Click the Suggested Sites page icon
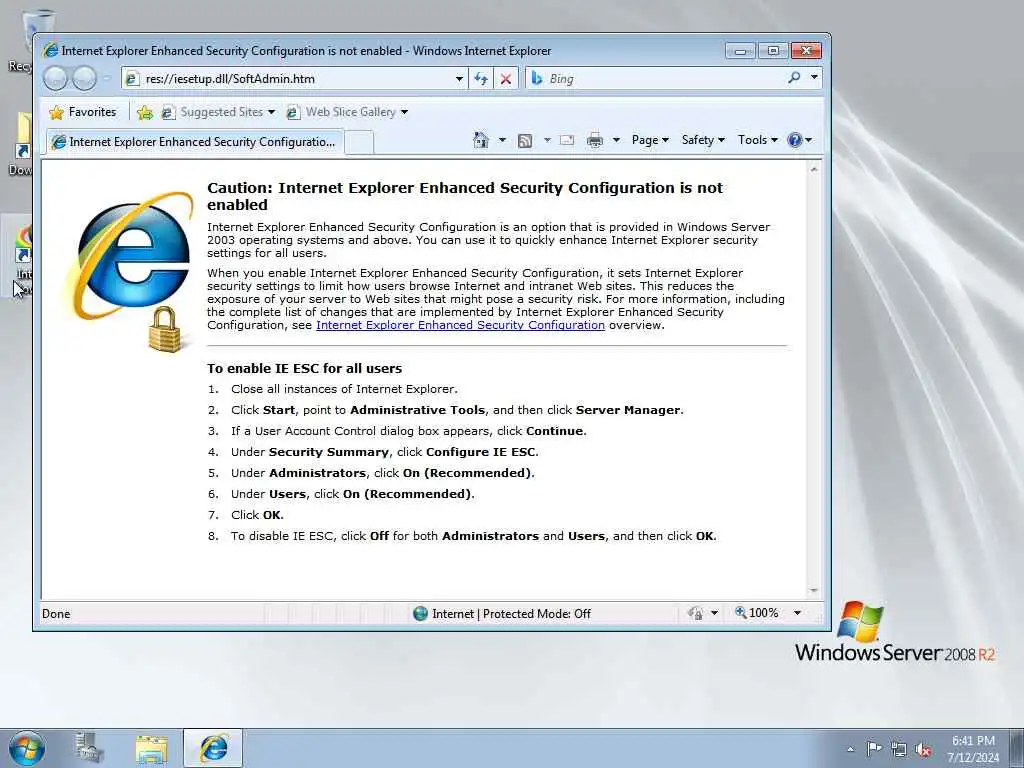Screen dimensions: 1024x768 tap(168, 112)
